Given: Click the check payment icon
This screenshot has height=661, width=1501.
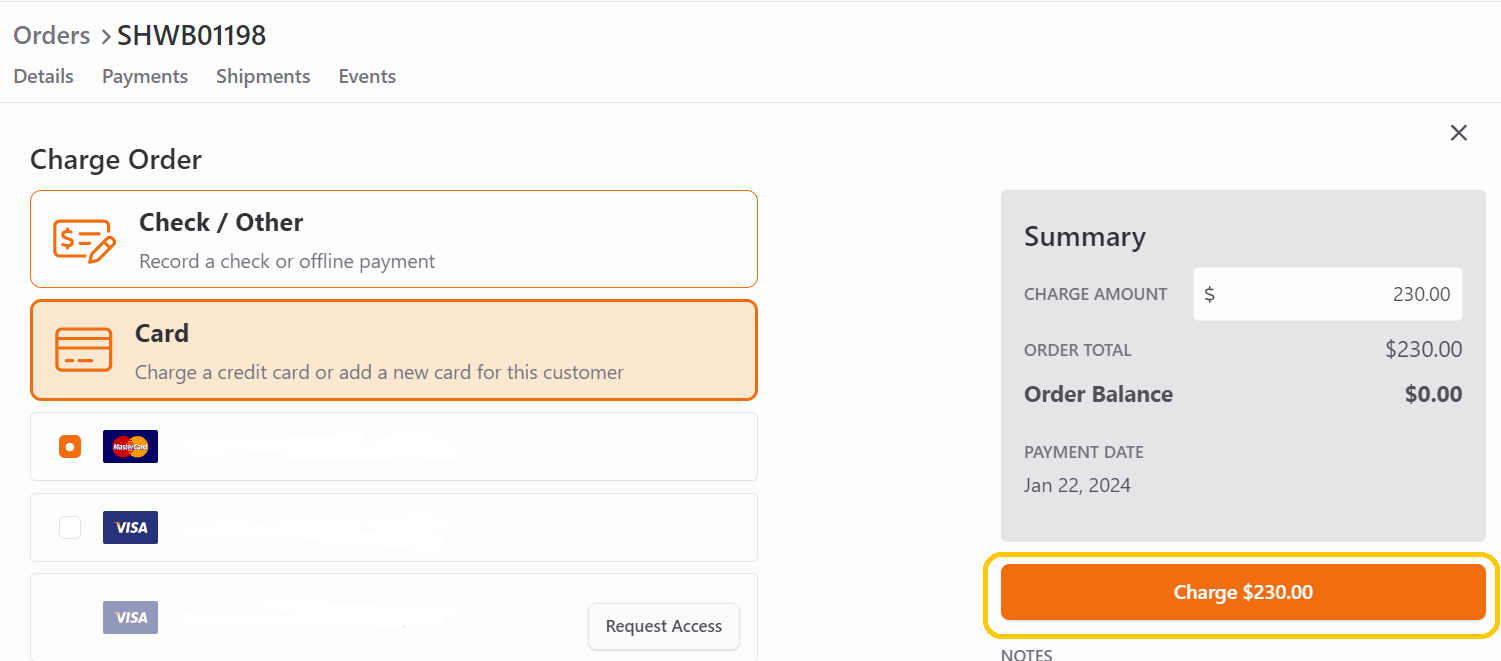Looking at the screenshot, I should (84, 240).
